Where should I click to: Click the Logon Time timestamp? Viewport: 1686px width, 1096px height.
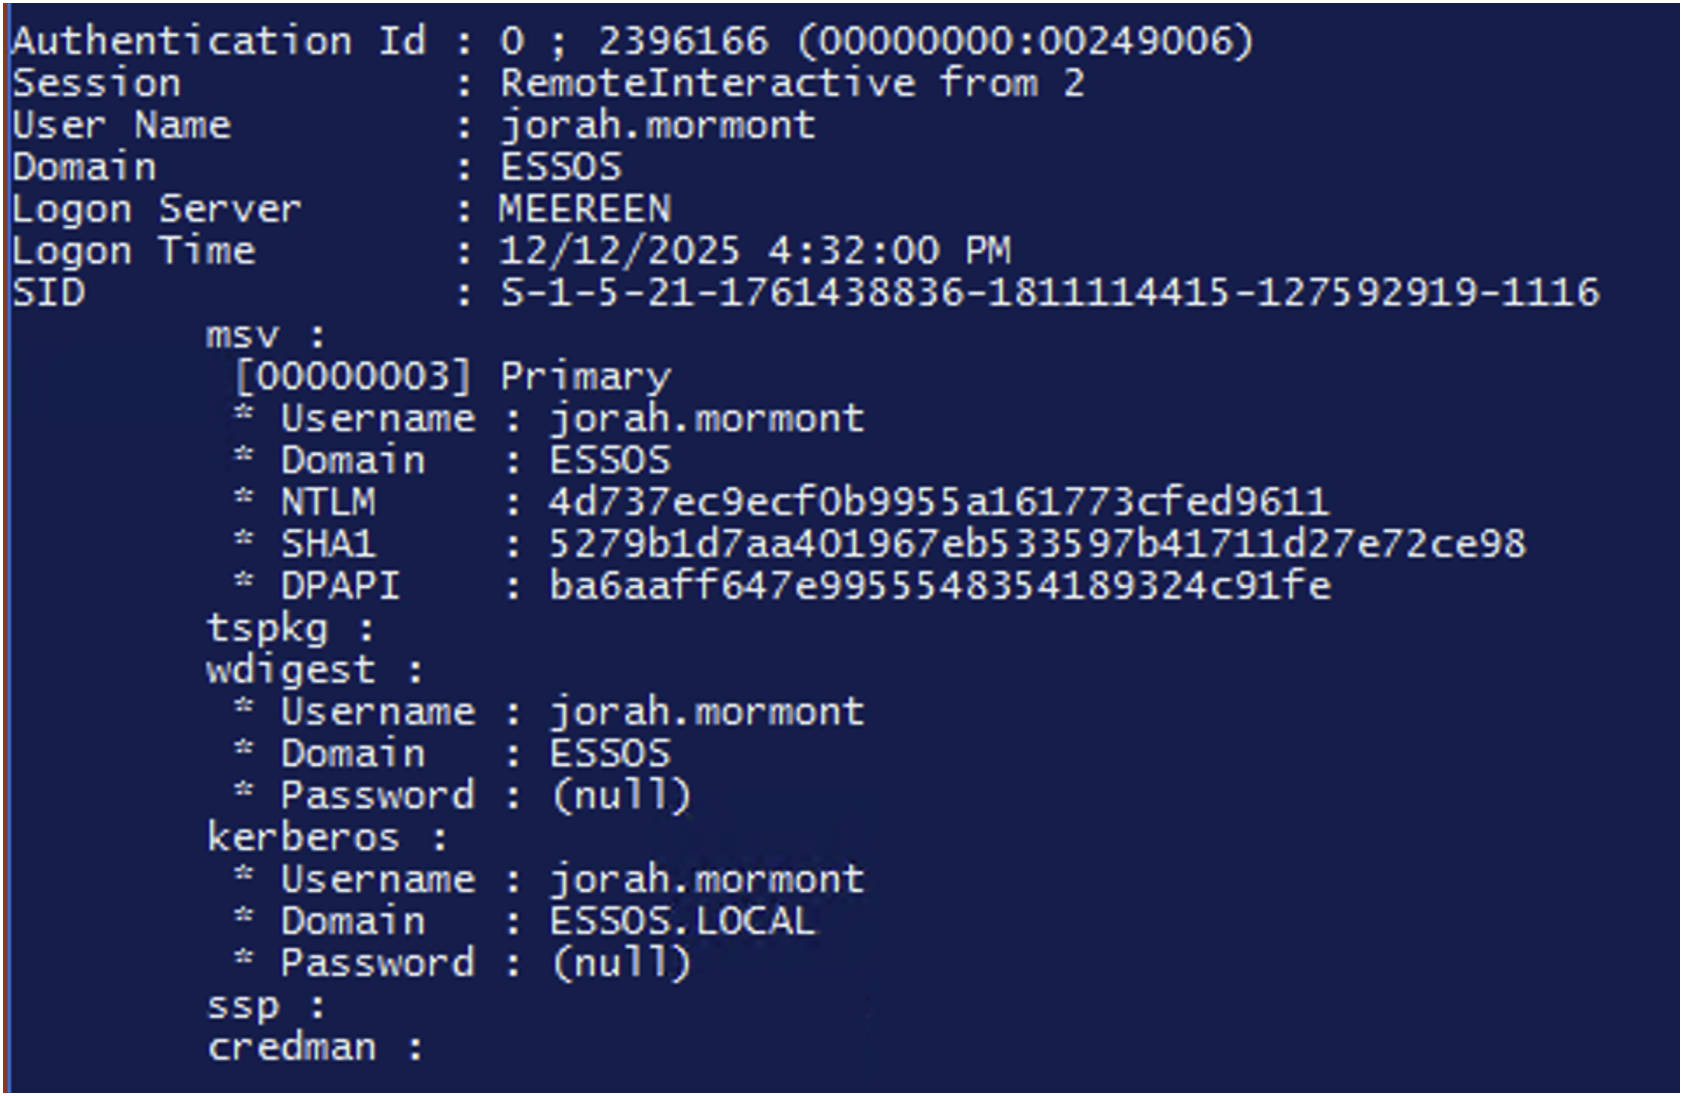(755, 251)
